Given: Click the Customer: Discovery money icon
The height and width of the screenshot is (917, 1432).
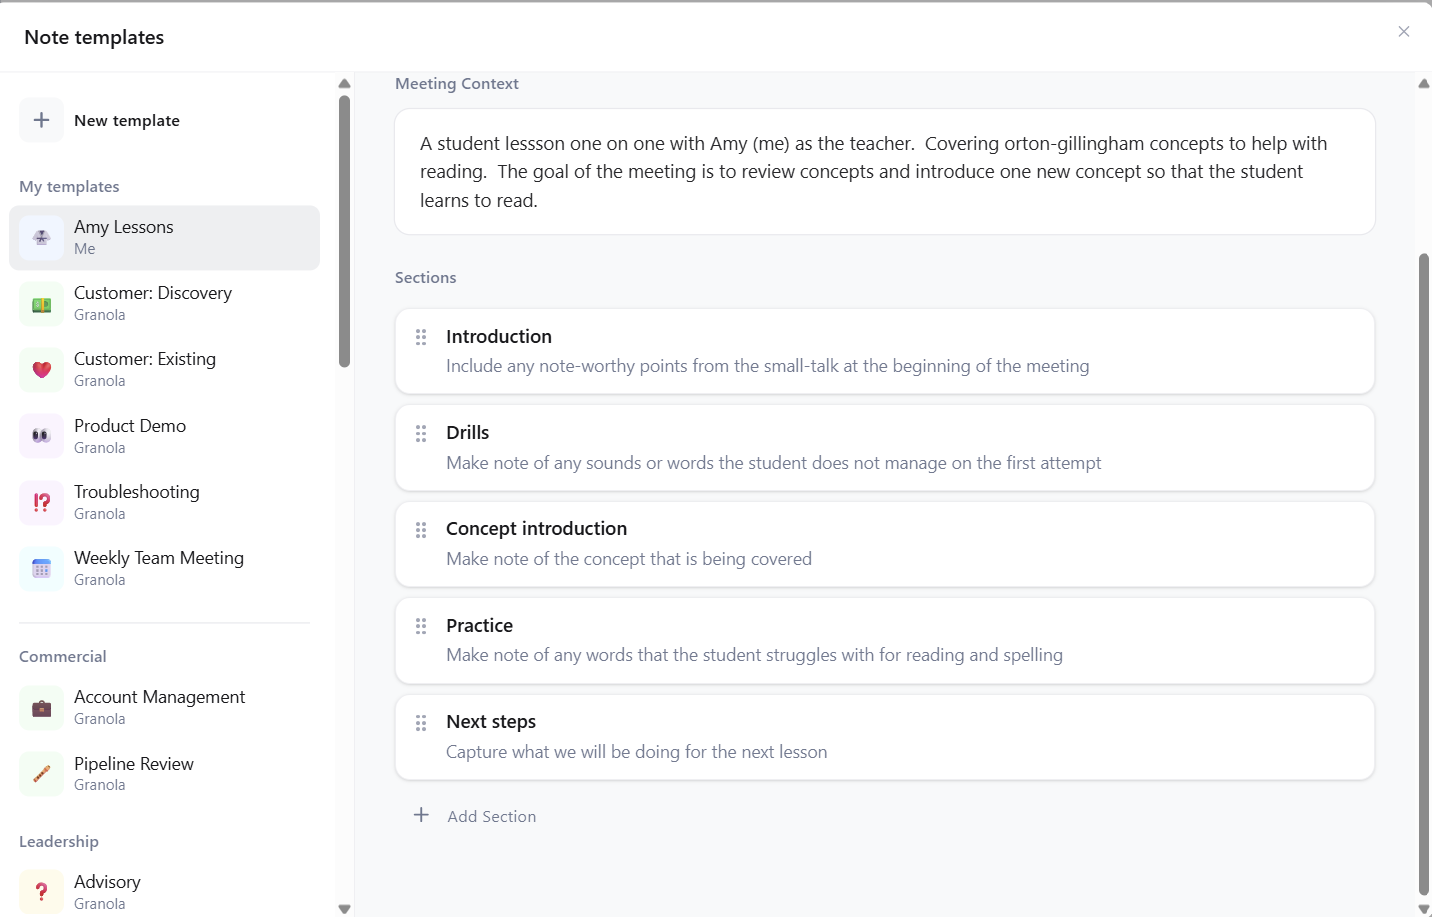Looking at the screenshot, I should [41, 304].
